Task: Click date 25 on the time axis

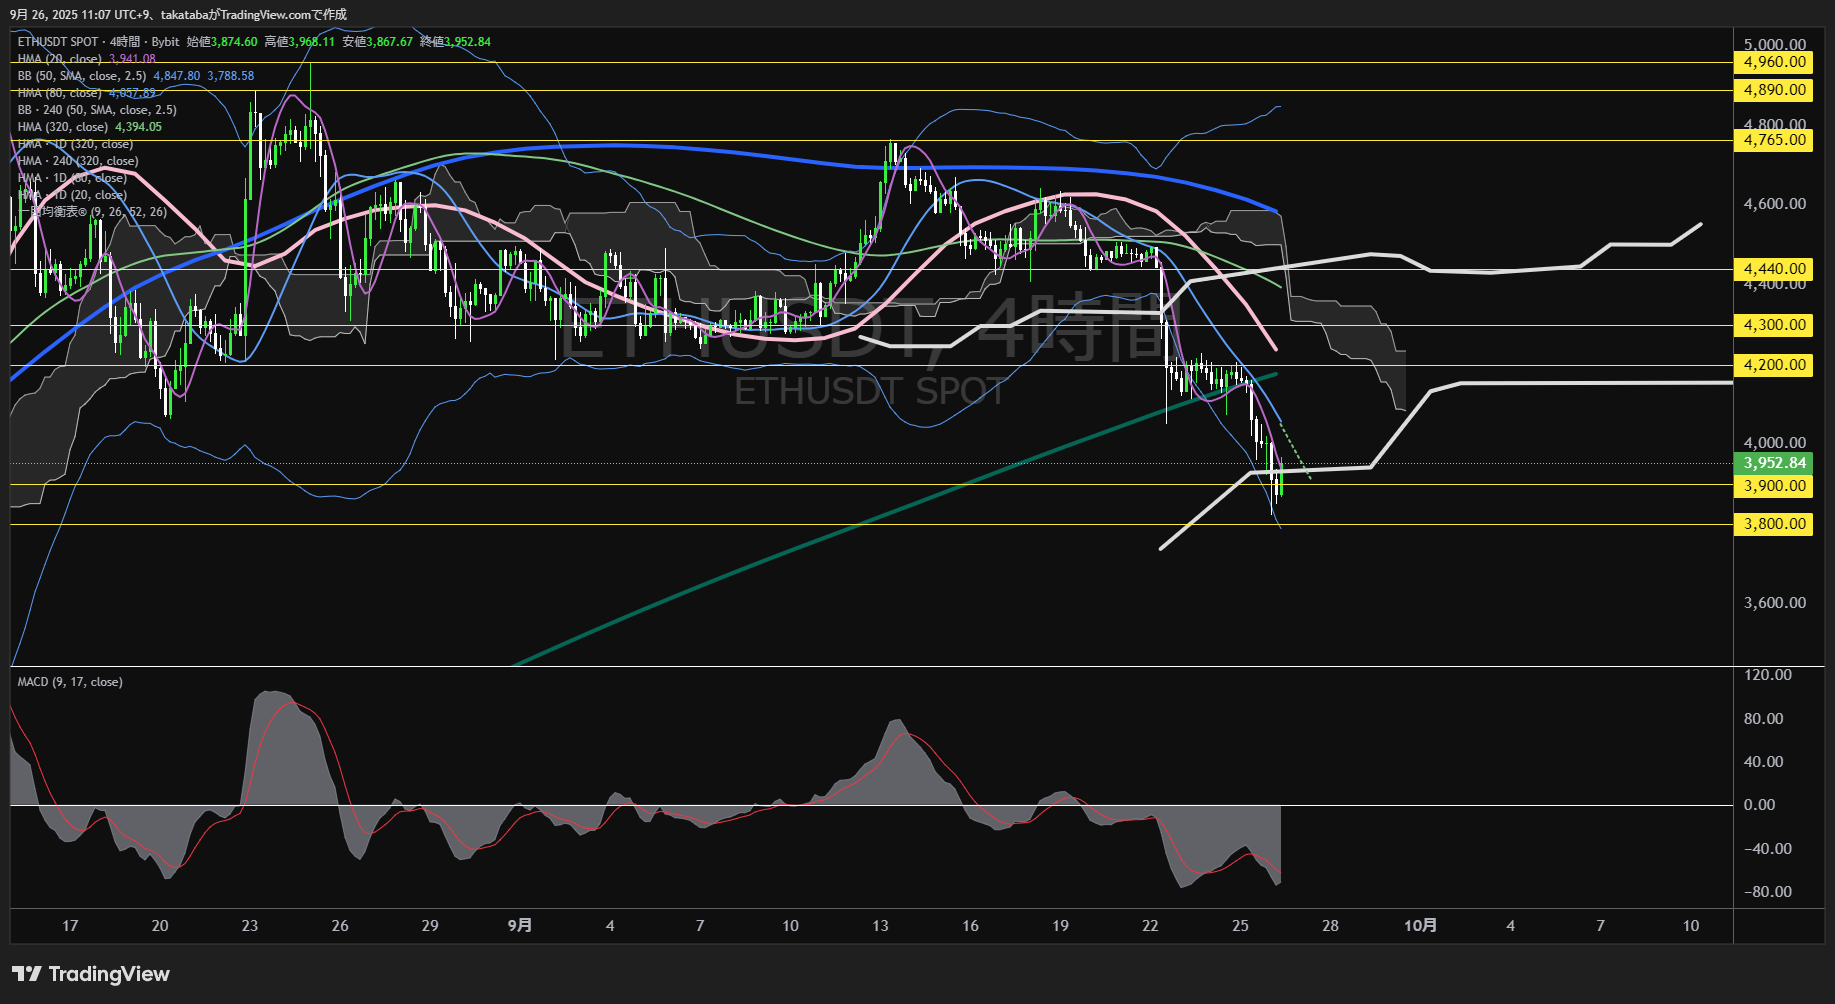Action: tap(1240, 926)
